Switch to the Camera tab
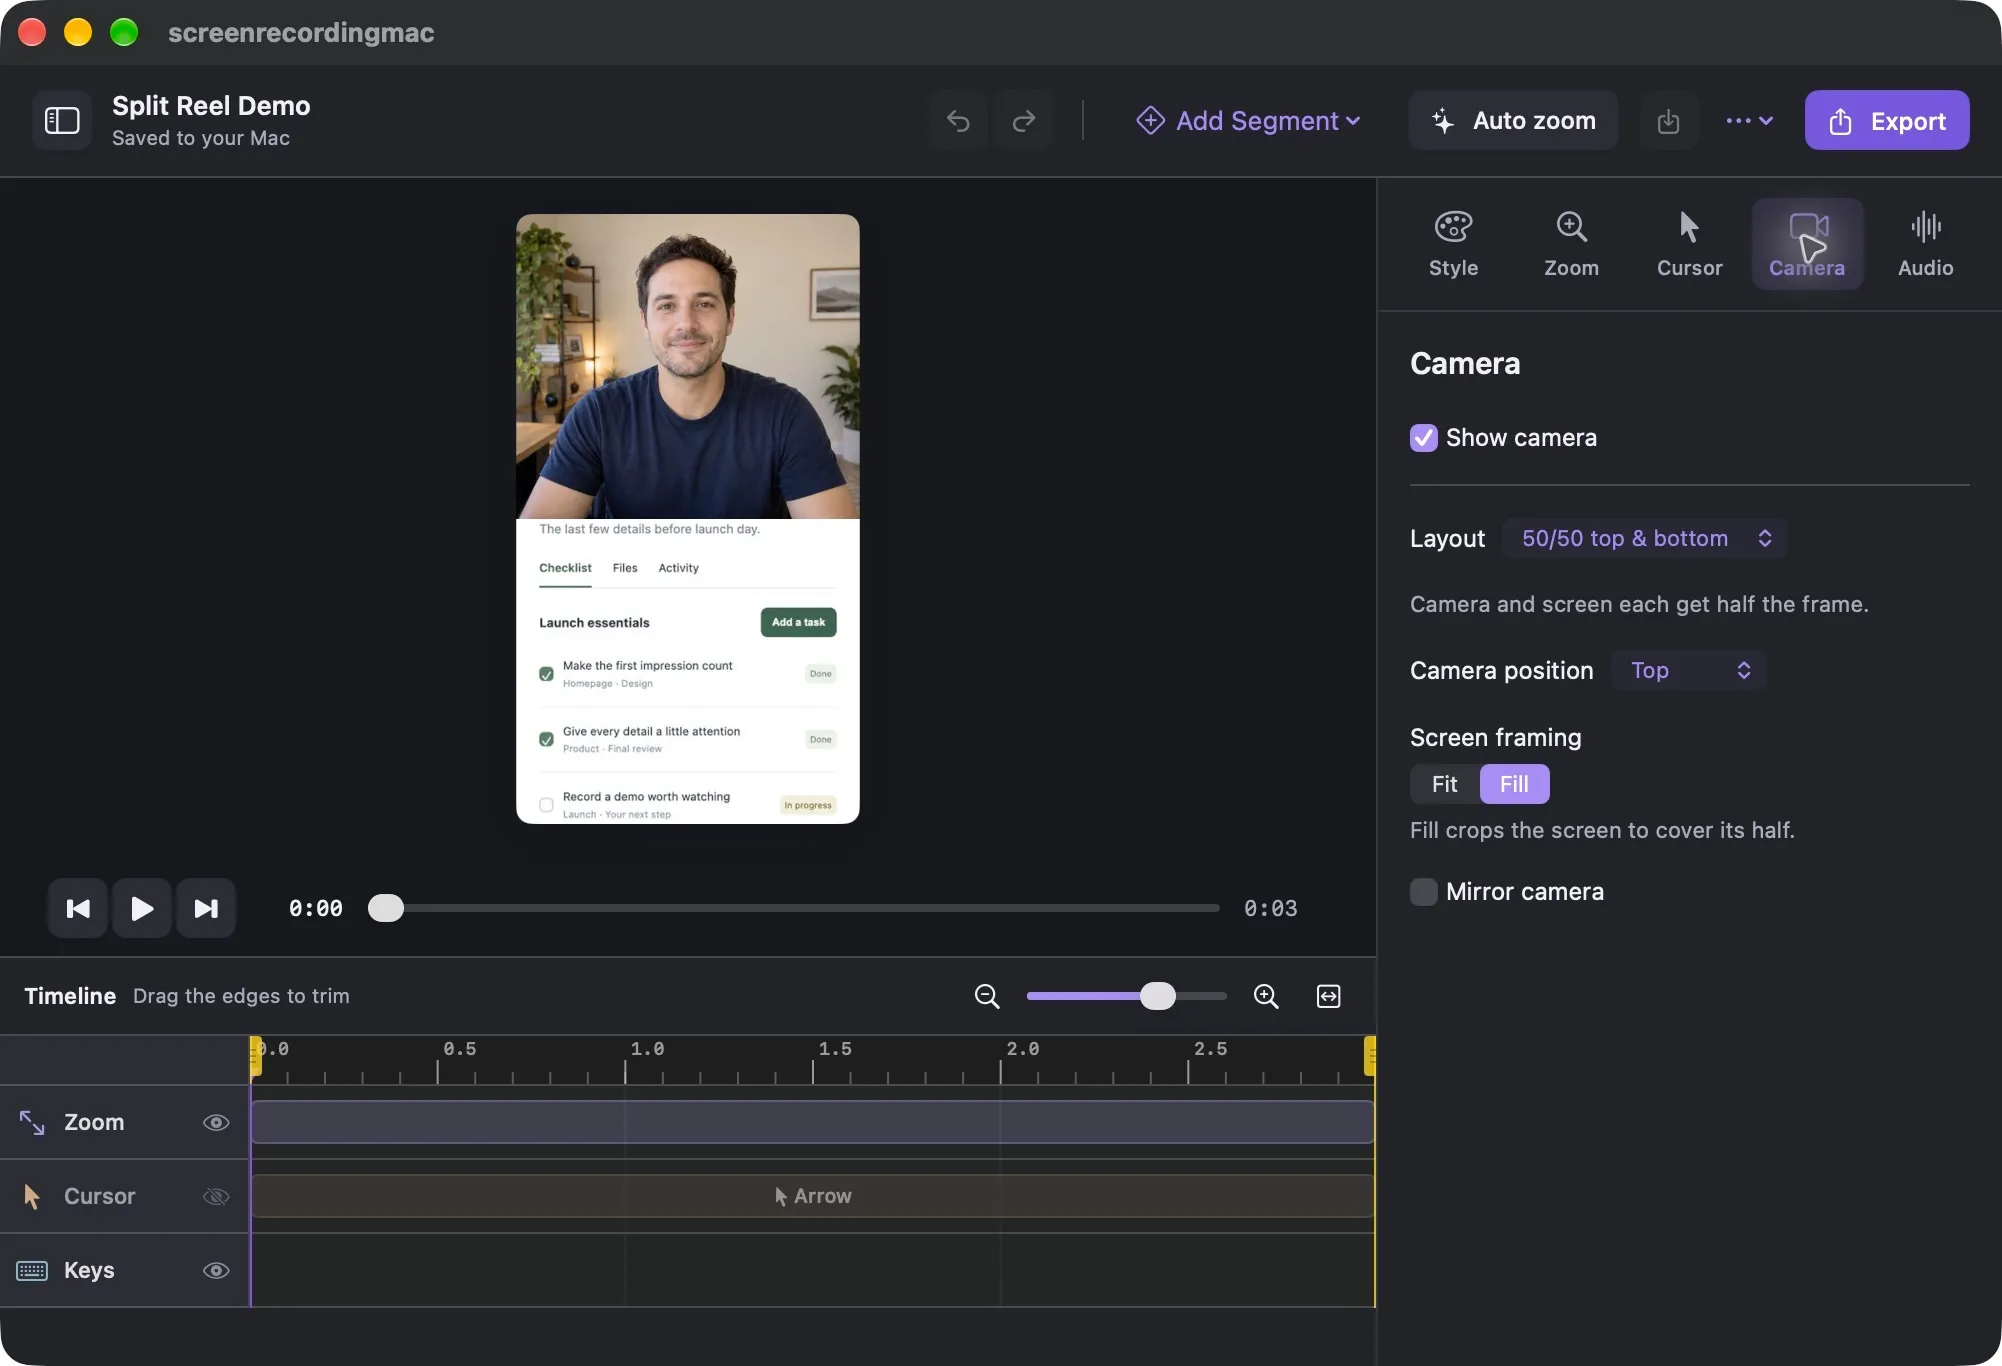This screenshot has height=1366, width=2002. pyautogui.click(x=1807, y=244)
